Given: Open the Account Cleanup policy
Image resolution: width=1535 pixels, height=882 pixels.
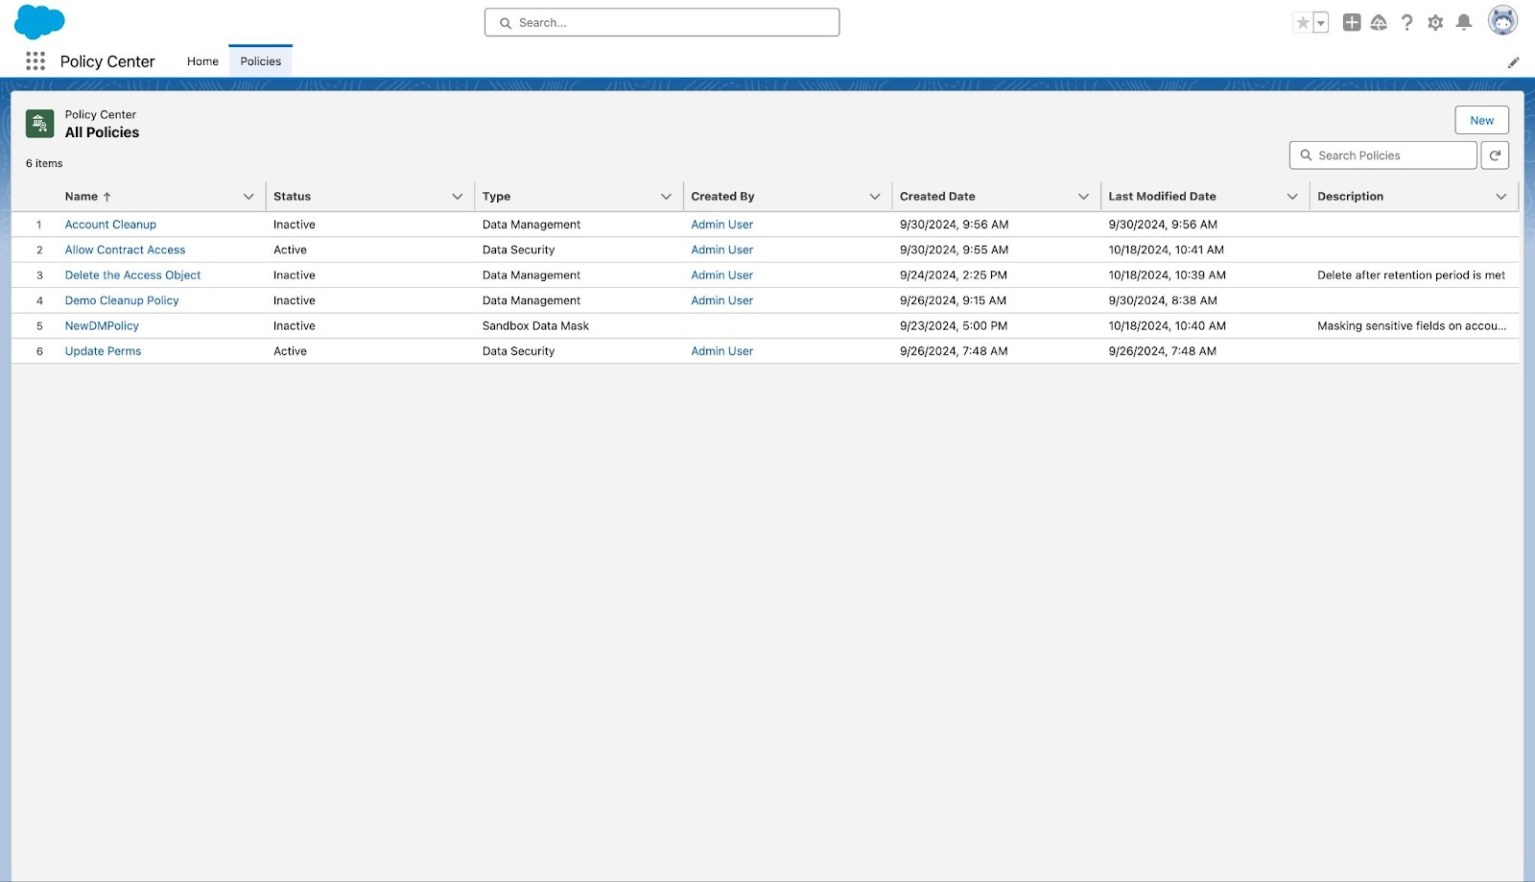Looking at the screenshot, I should 110,224.
